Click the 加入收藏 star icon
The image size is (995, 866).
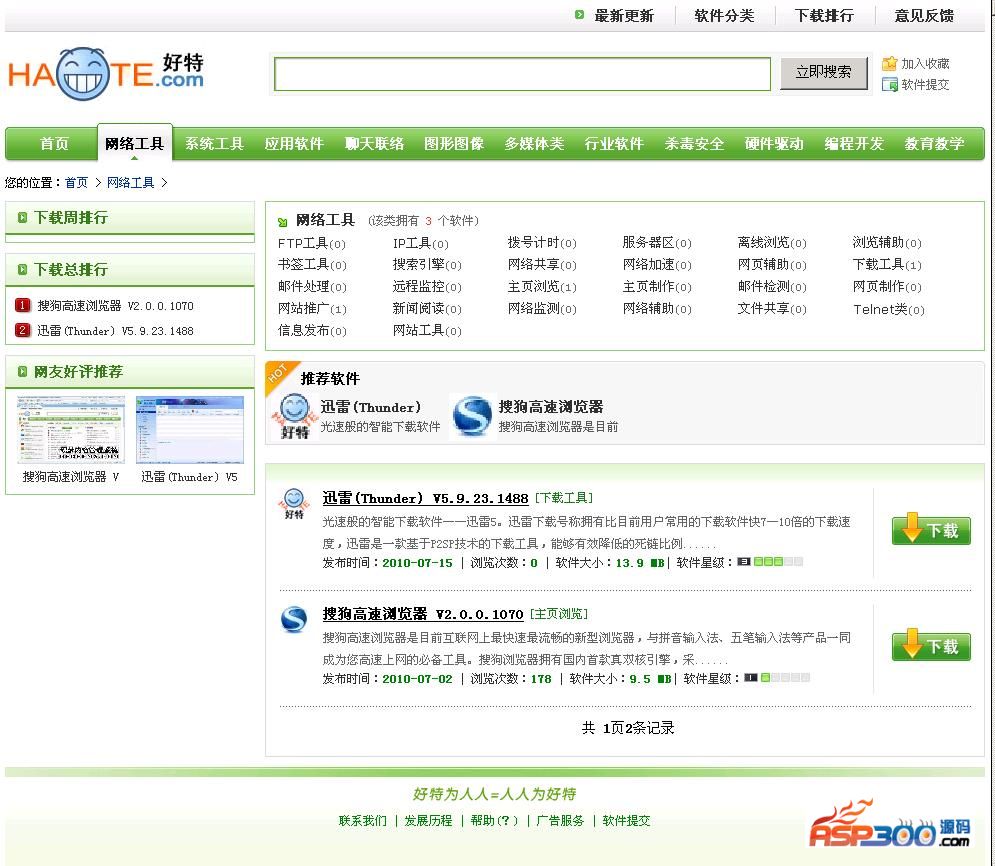[890, 63]
